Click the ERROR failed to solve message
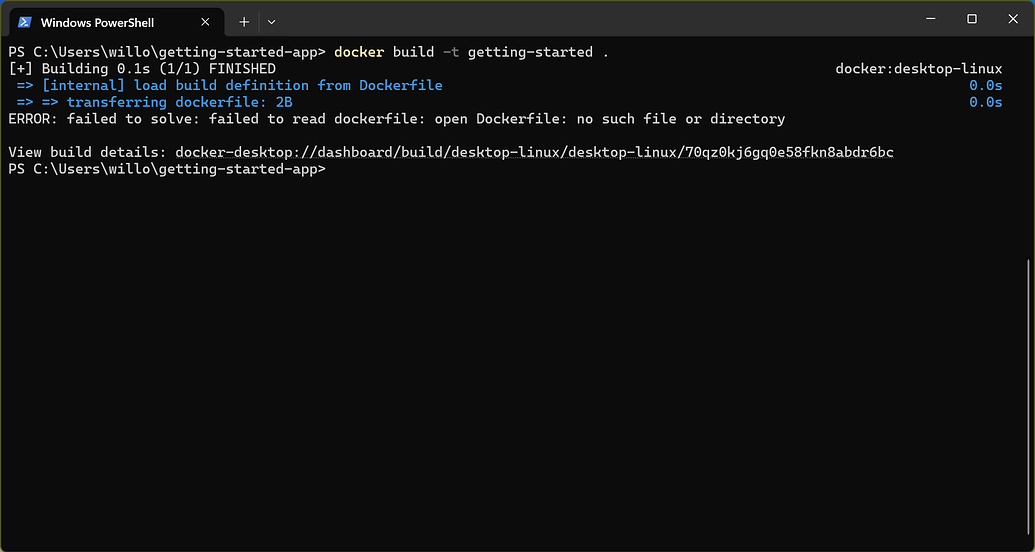 point(396,119)
